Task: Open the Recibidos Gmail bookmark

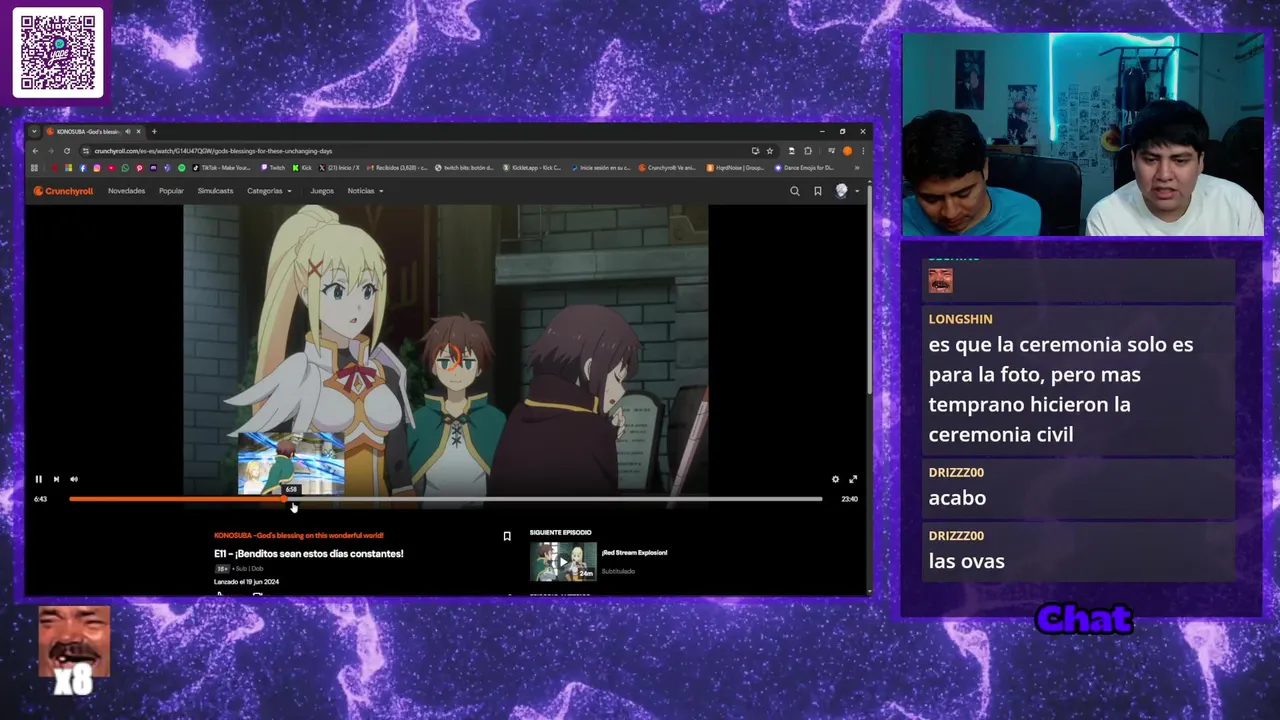Action: (x=396, y=168)
